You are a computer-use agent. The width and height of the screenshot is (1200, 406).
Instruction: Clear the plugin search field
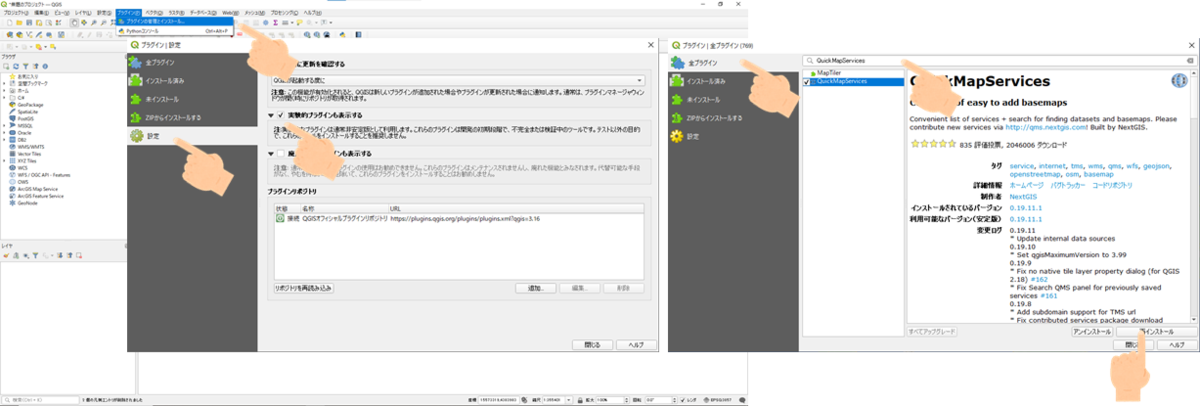(1190, 60)
